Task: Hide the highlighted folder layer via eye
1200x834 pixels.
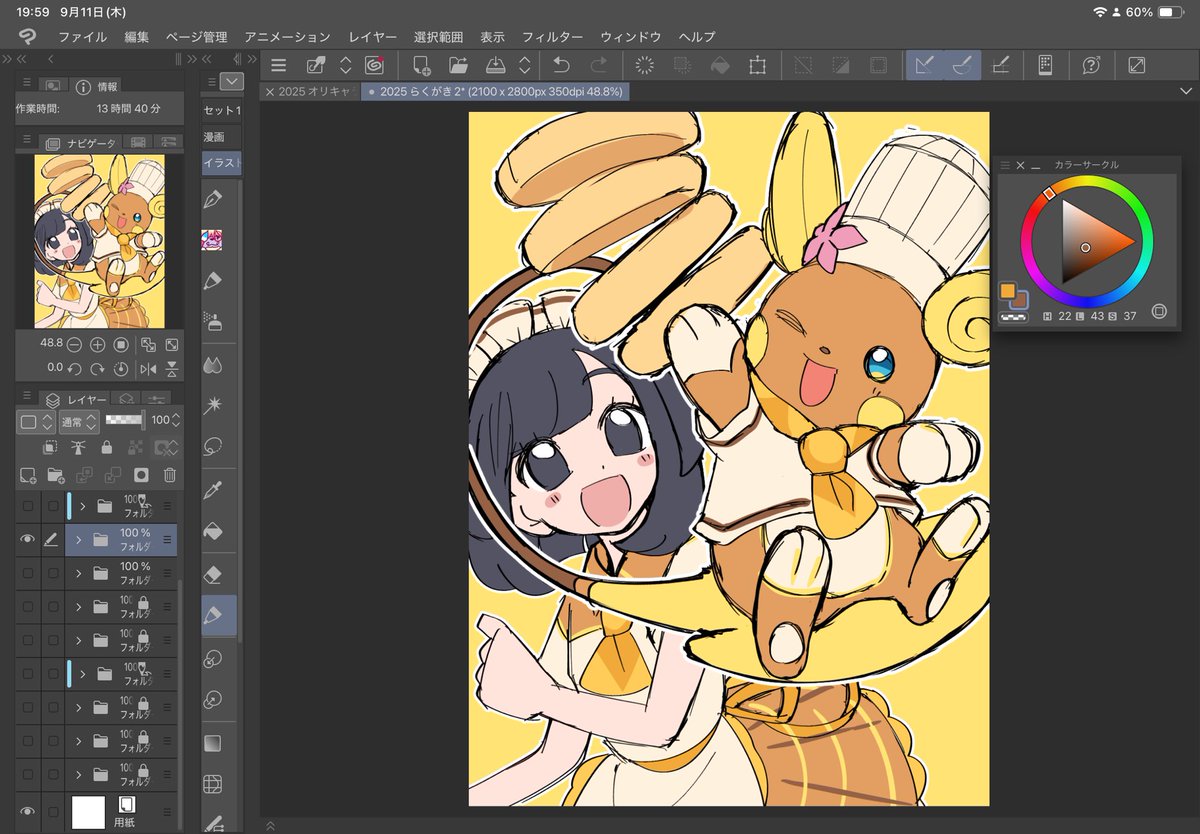Action: pyautogui.click(x=27, y=540)
